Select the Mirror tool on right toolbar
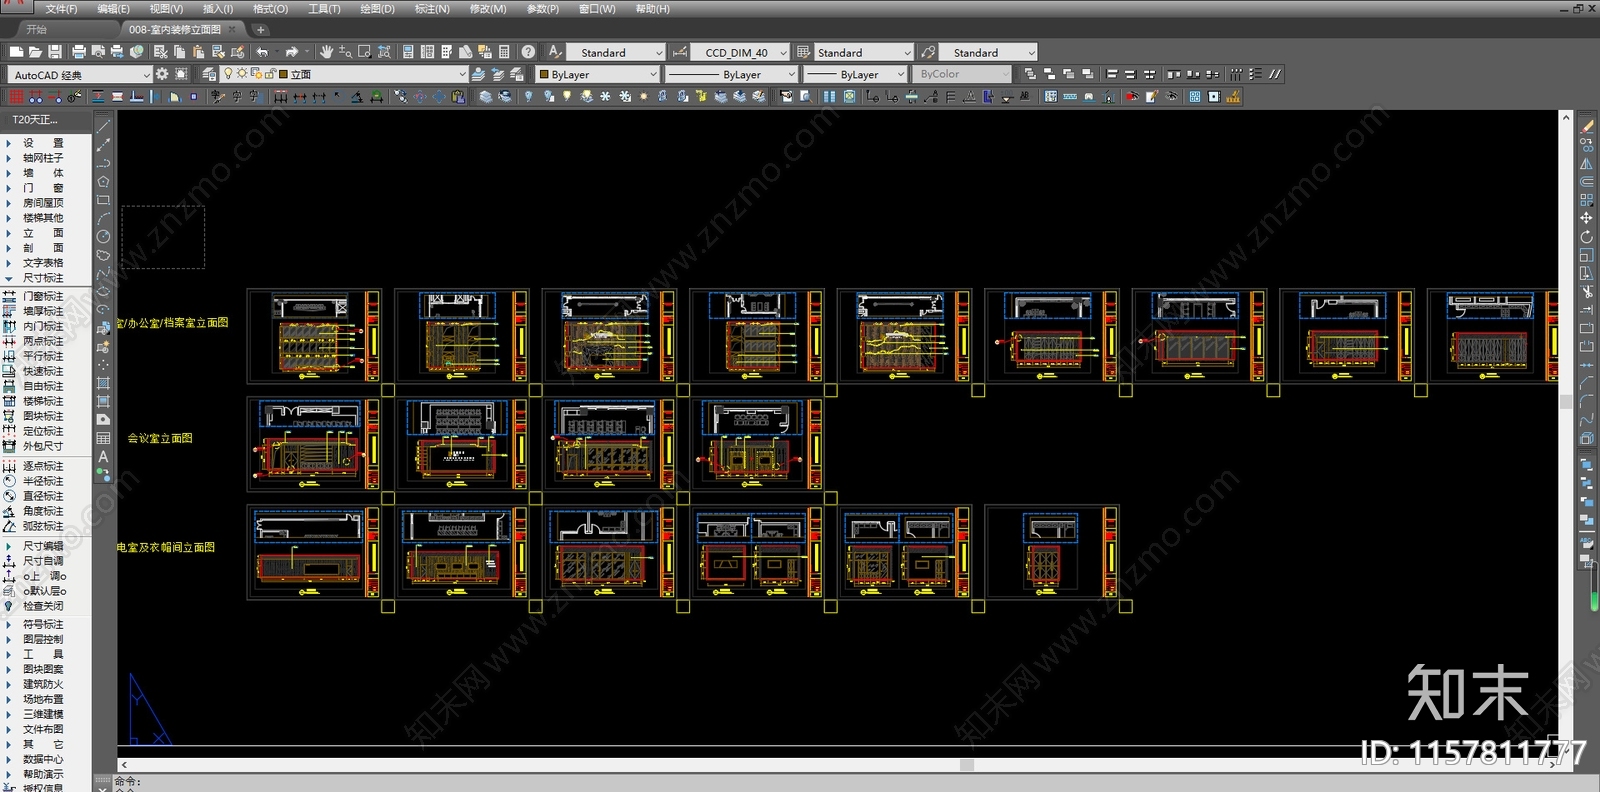 [1587, 163]
